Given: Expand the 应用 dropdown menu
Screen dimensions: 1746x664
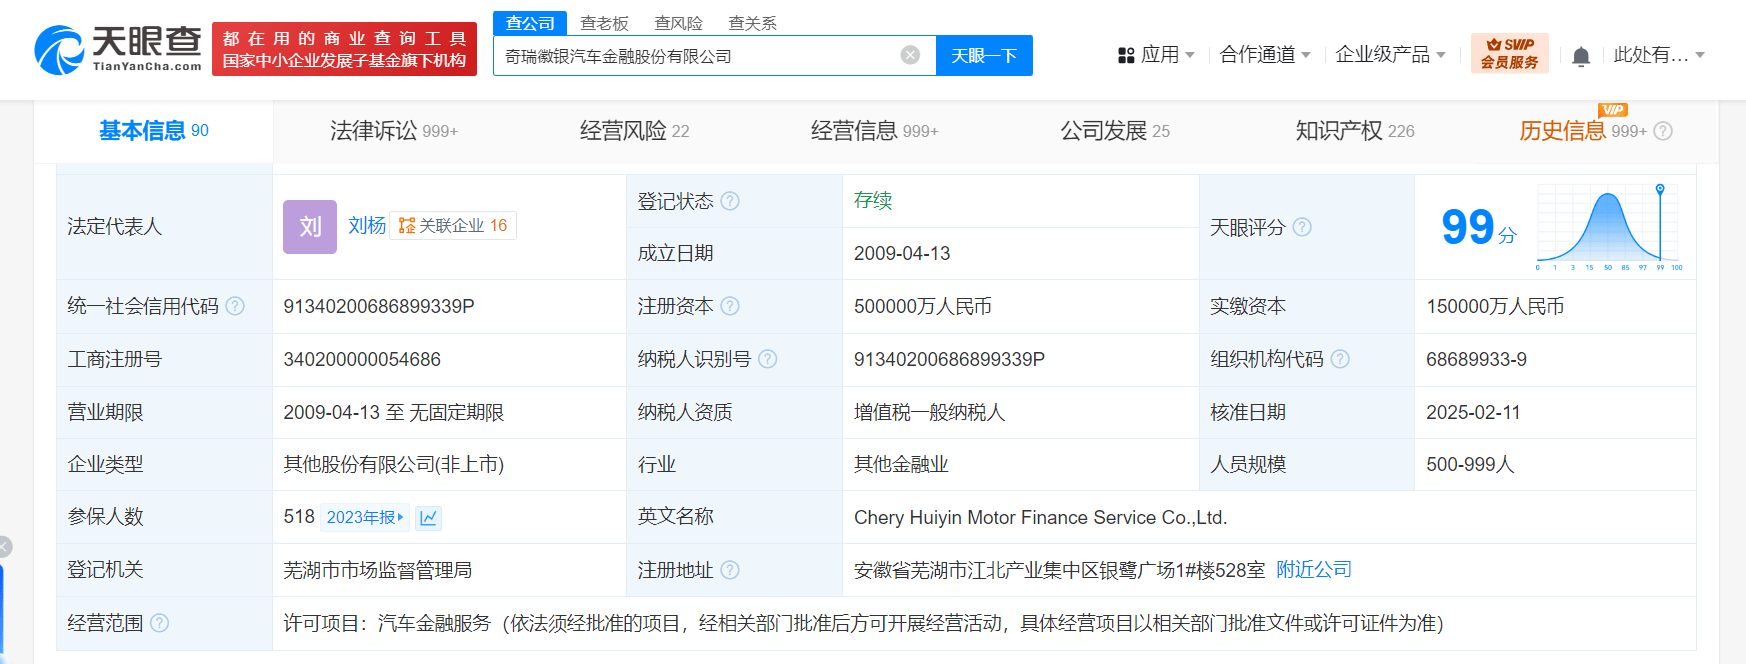Looking at the screenshot, I should [1156, 55].
